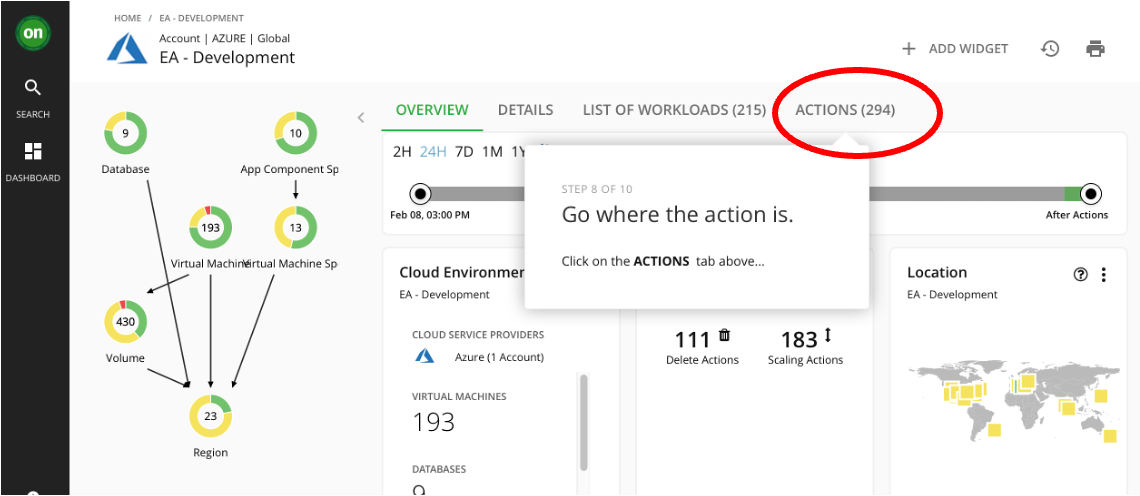This screenshot has width=1140, height=496.
Task: Select the 7D time range
Action: pos(464,152)
